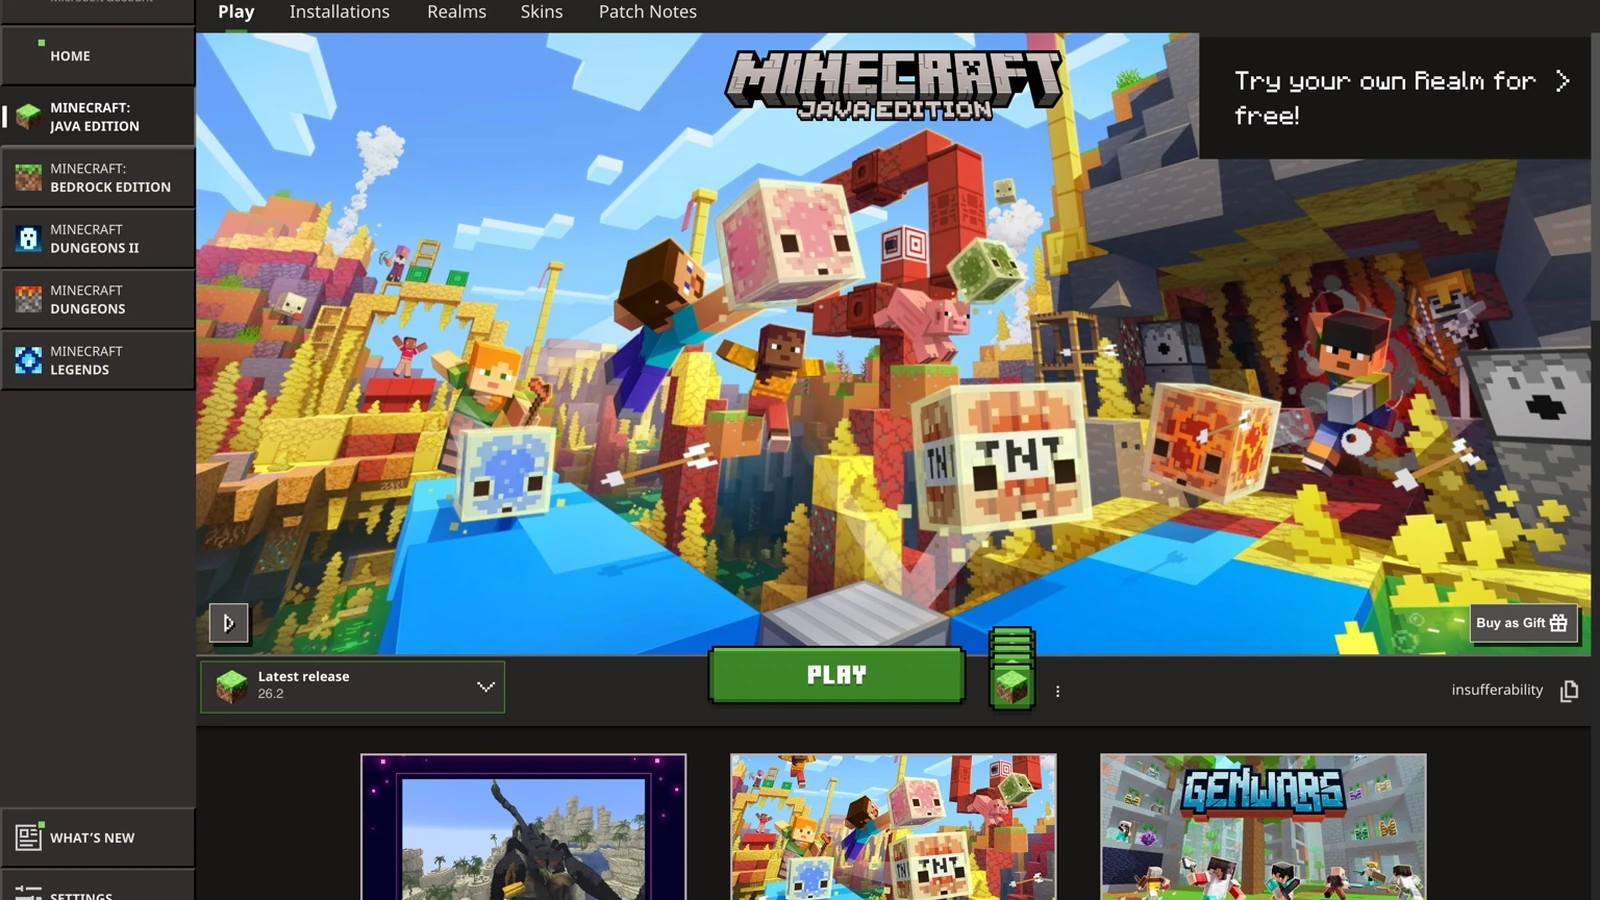
Task: Click the copy/account icon beside insufferability
Action: [x=1569, y=691]
